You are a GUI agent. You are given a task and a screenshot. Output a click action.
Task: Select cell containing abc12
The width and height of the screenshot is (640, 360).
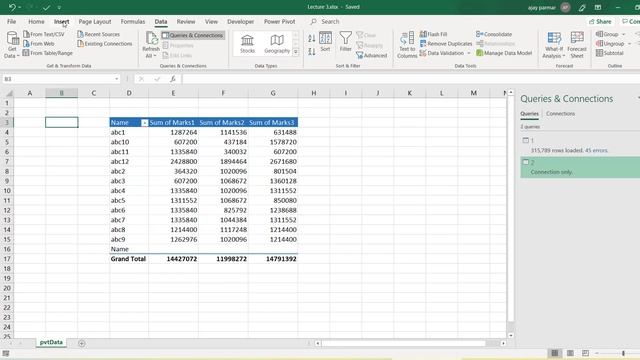click(129, 162)
